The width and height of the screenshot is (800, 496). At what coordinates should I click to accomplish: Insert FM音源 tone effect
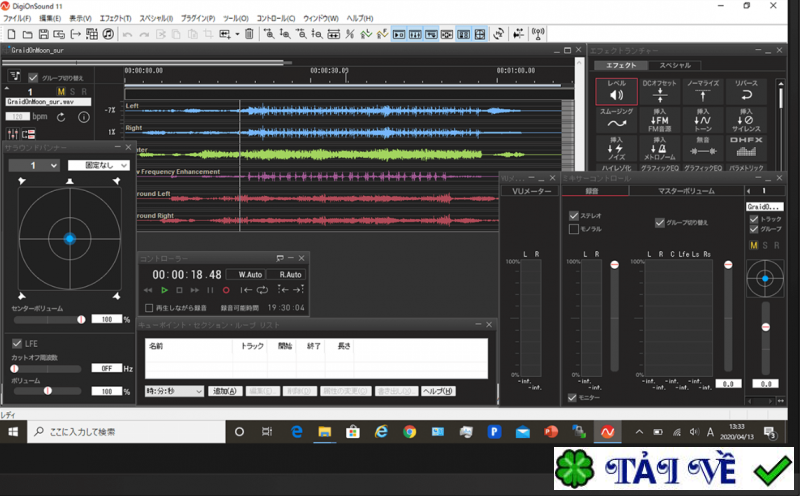tap(659, 120)
